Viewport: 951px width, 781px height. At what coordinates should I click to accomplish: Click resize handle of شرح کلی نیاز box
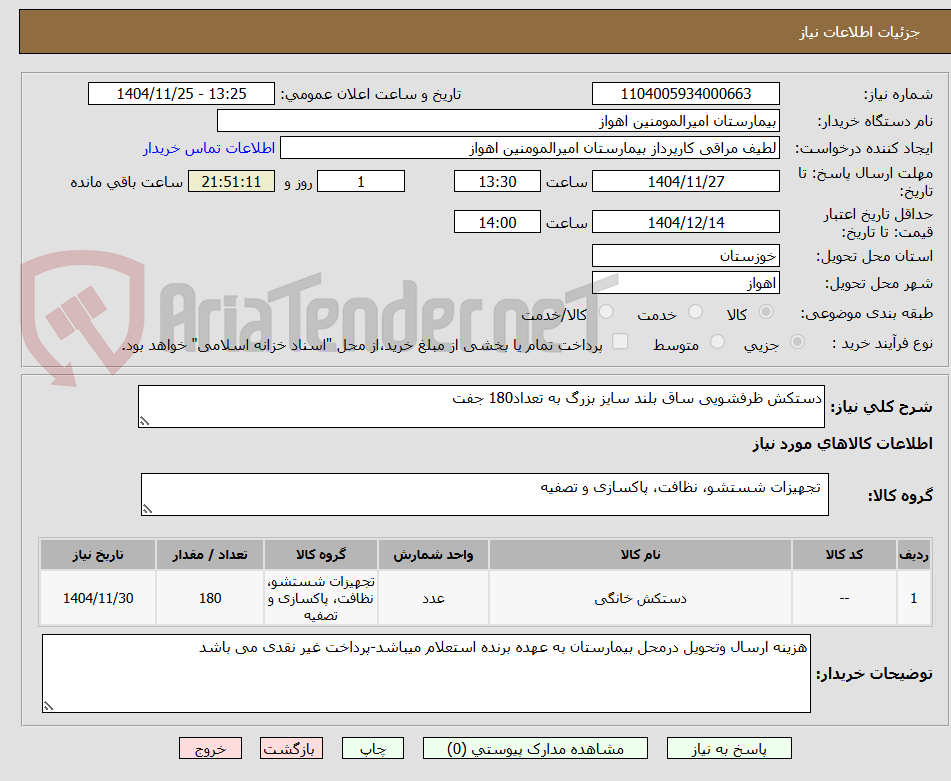144,421
